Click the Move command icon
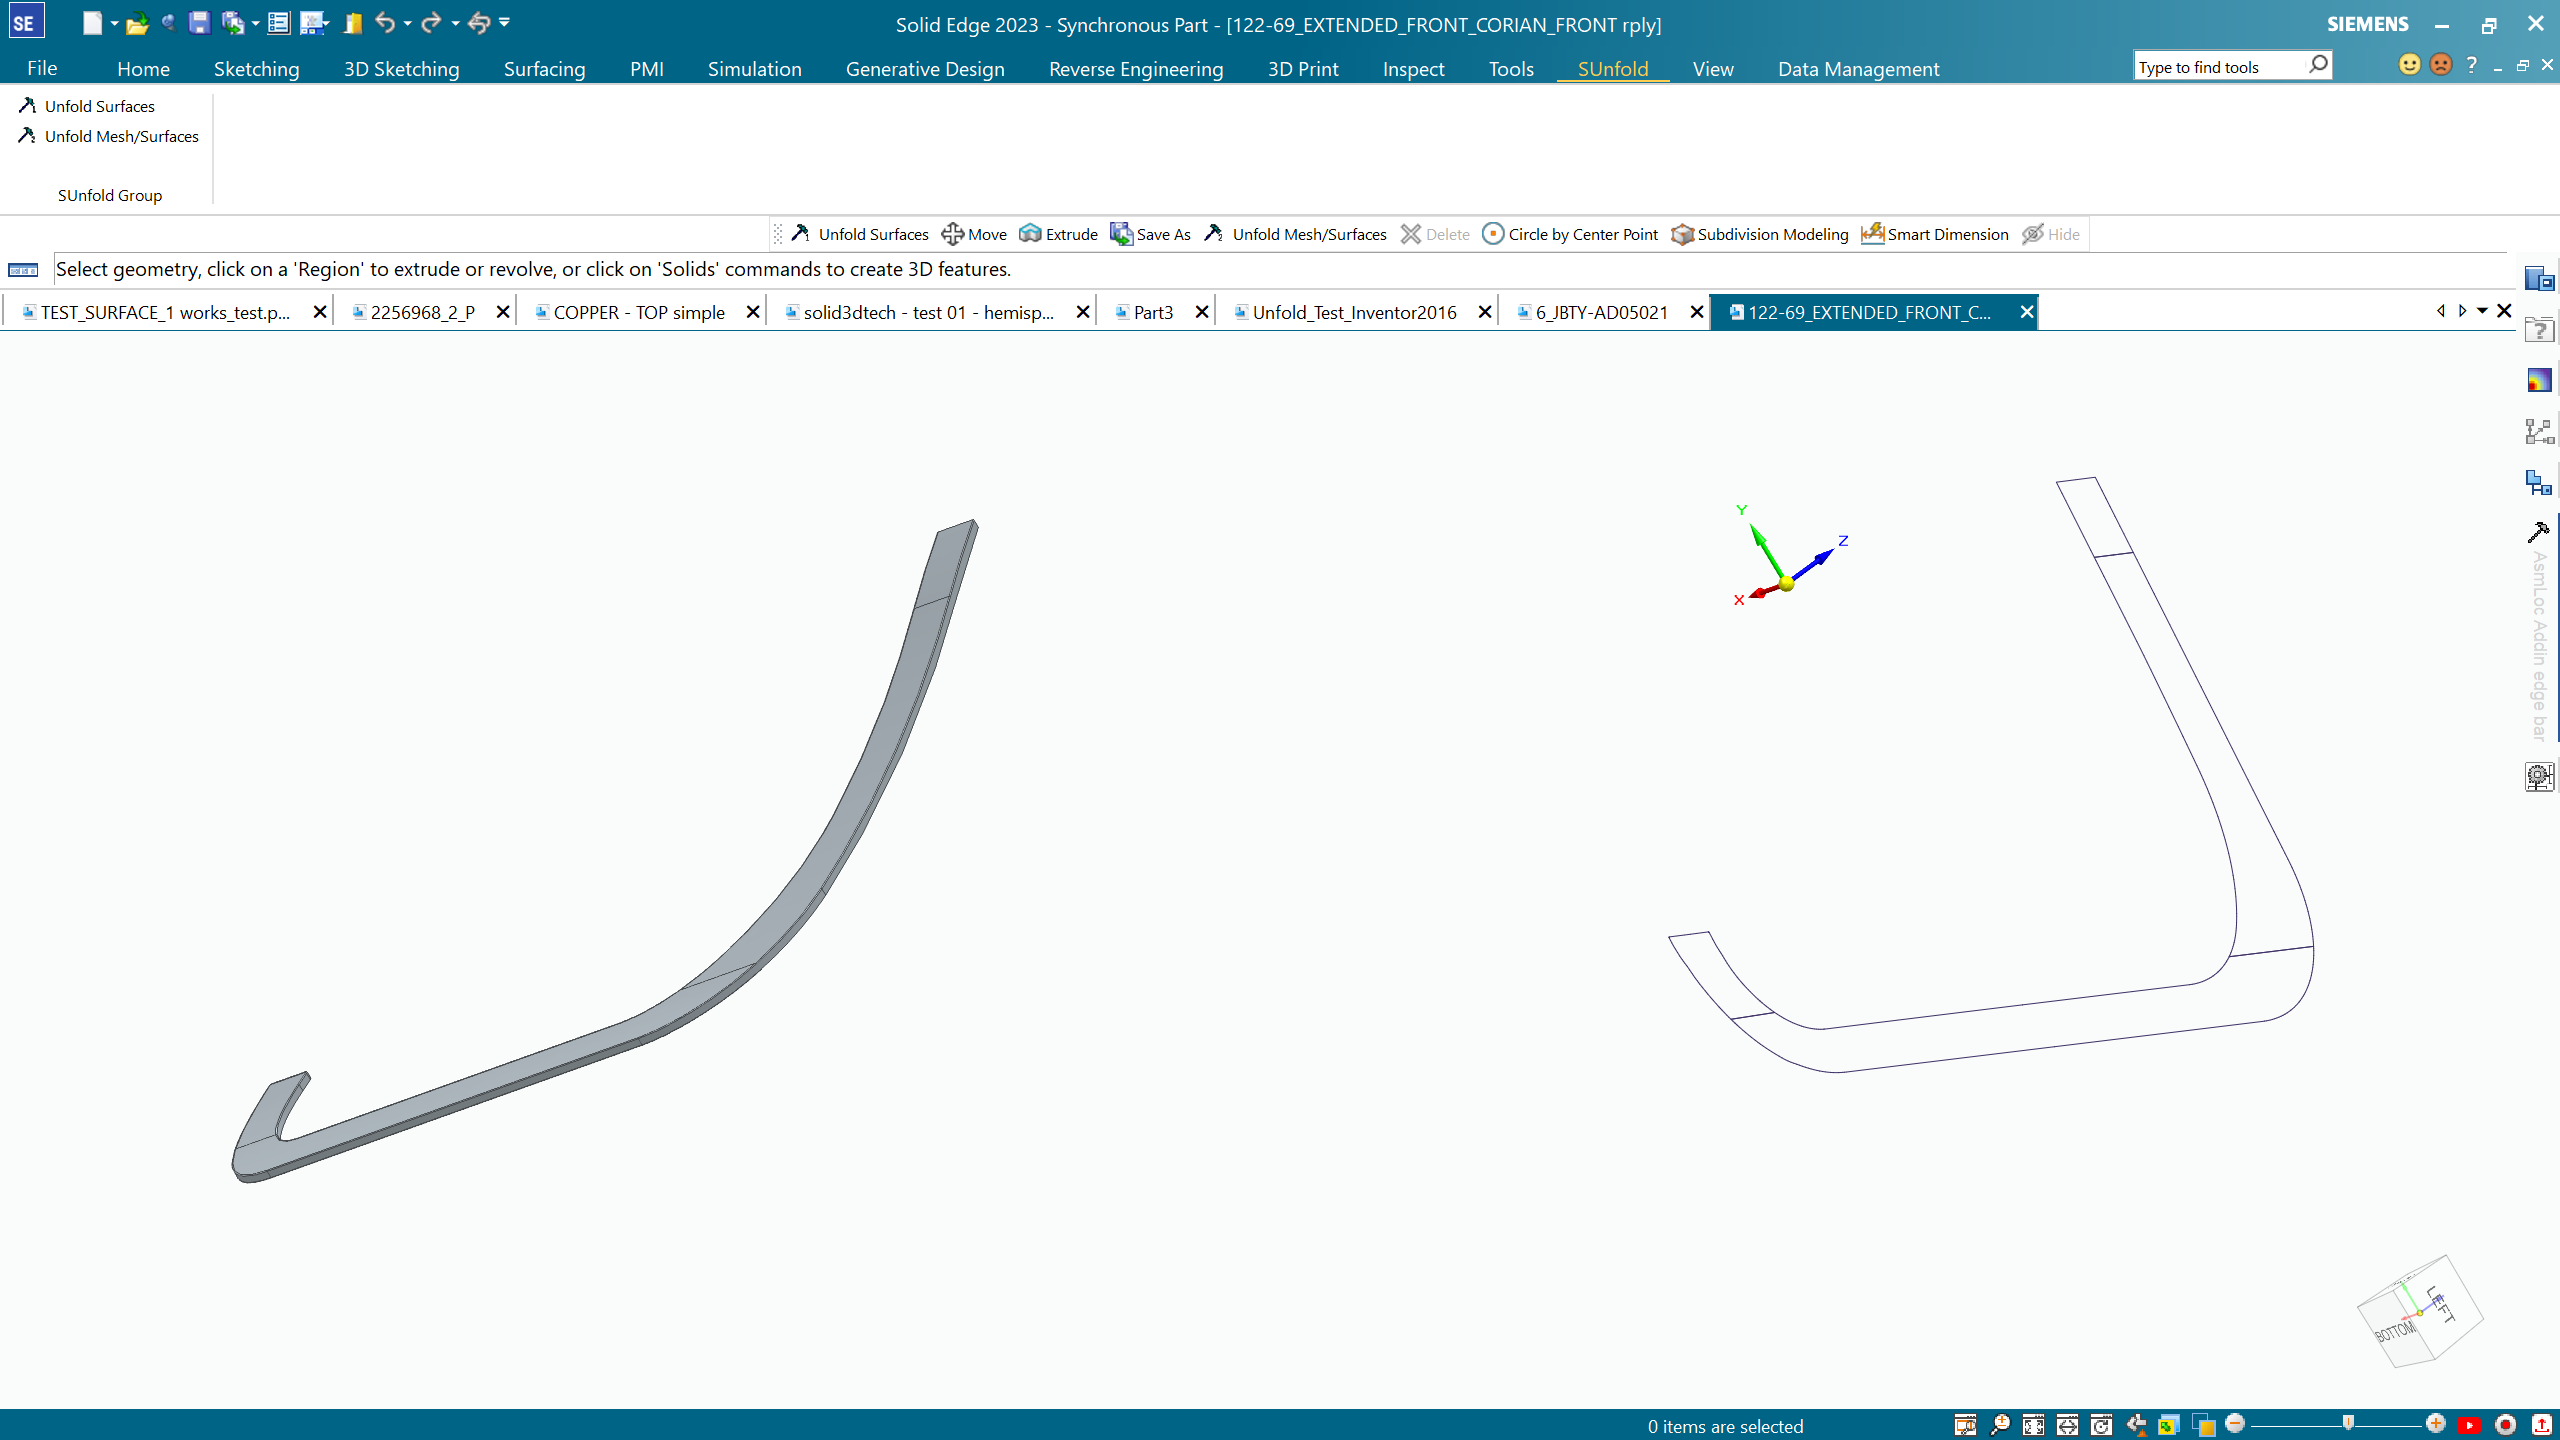 (952, 234)
